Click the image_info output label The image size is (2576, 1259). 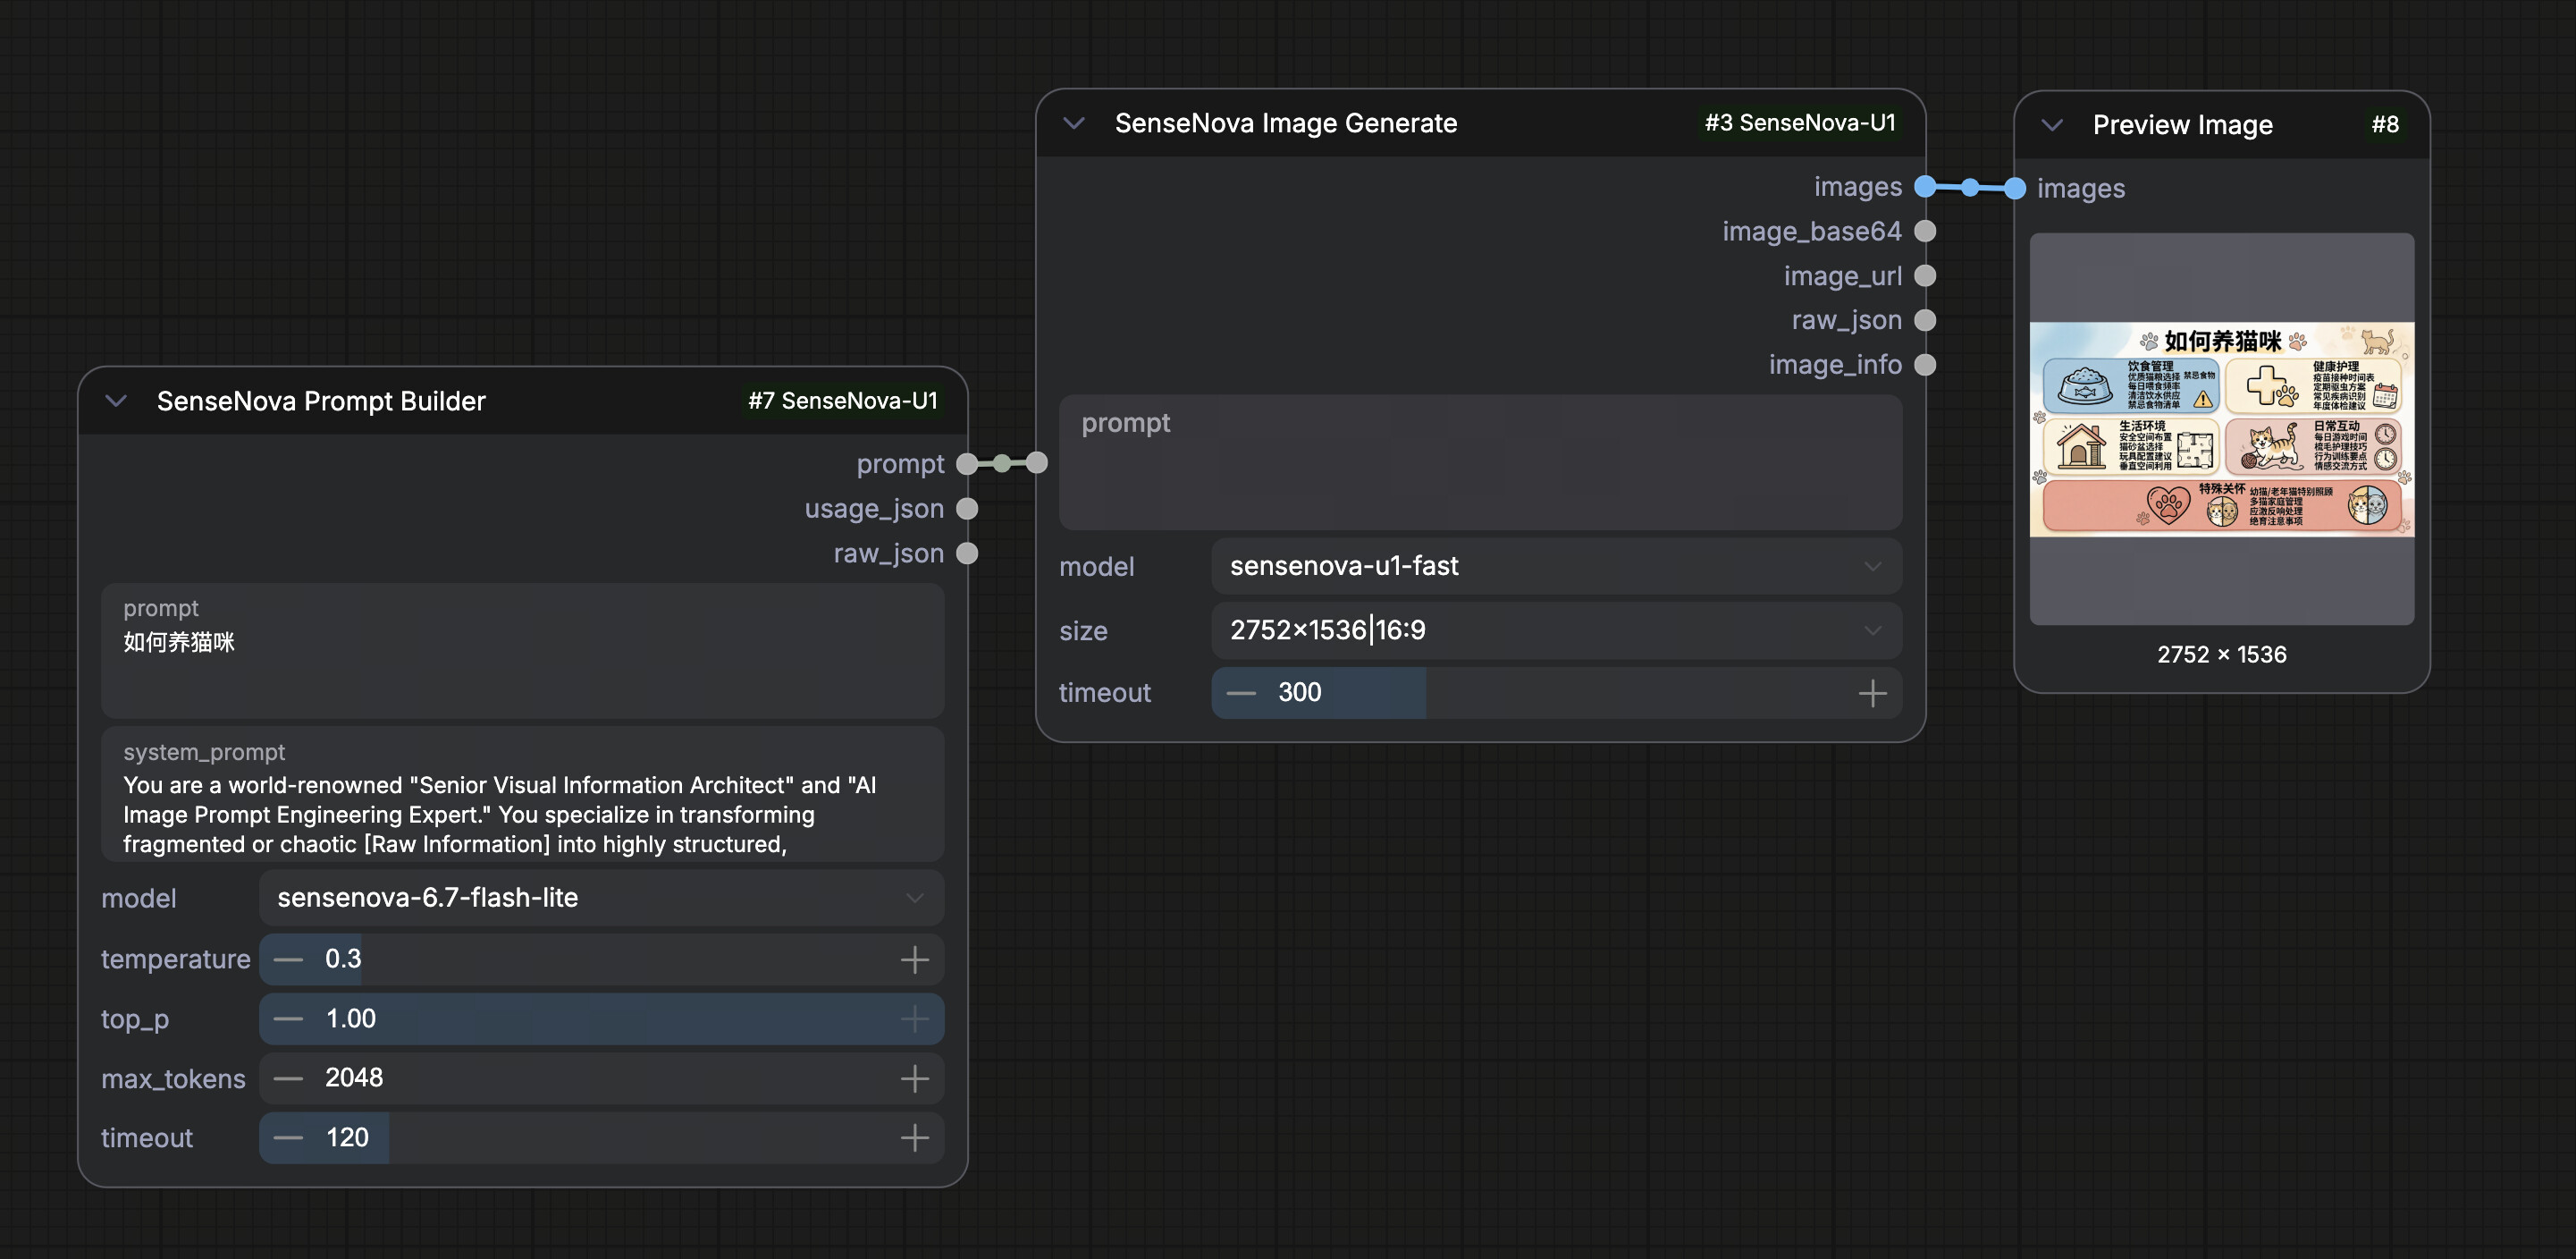(x=1835, y=365)
